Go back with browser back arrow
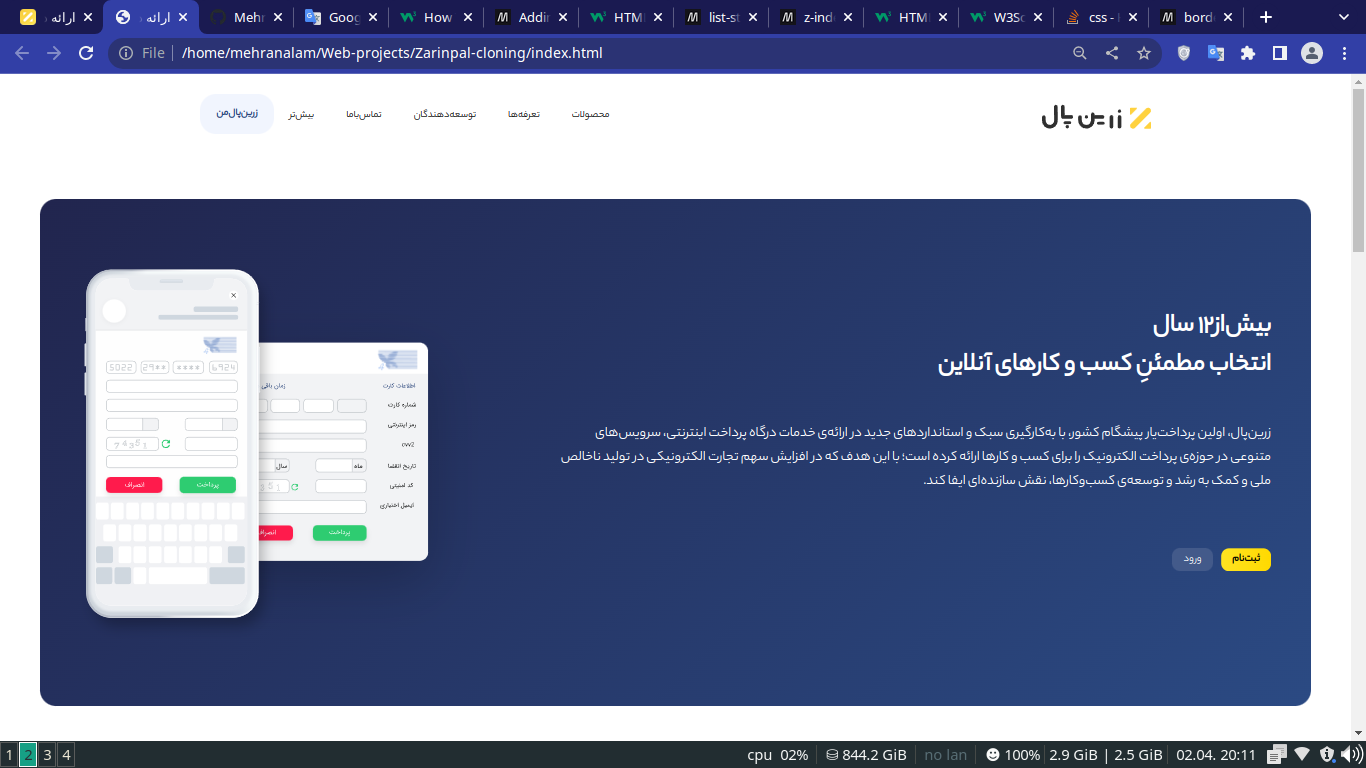Viewport: 1366px width, 768px height. 22,53
